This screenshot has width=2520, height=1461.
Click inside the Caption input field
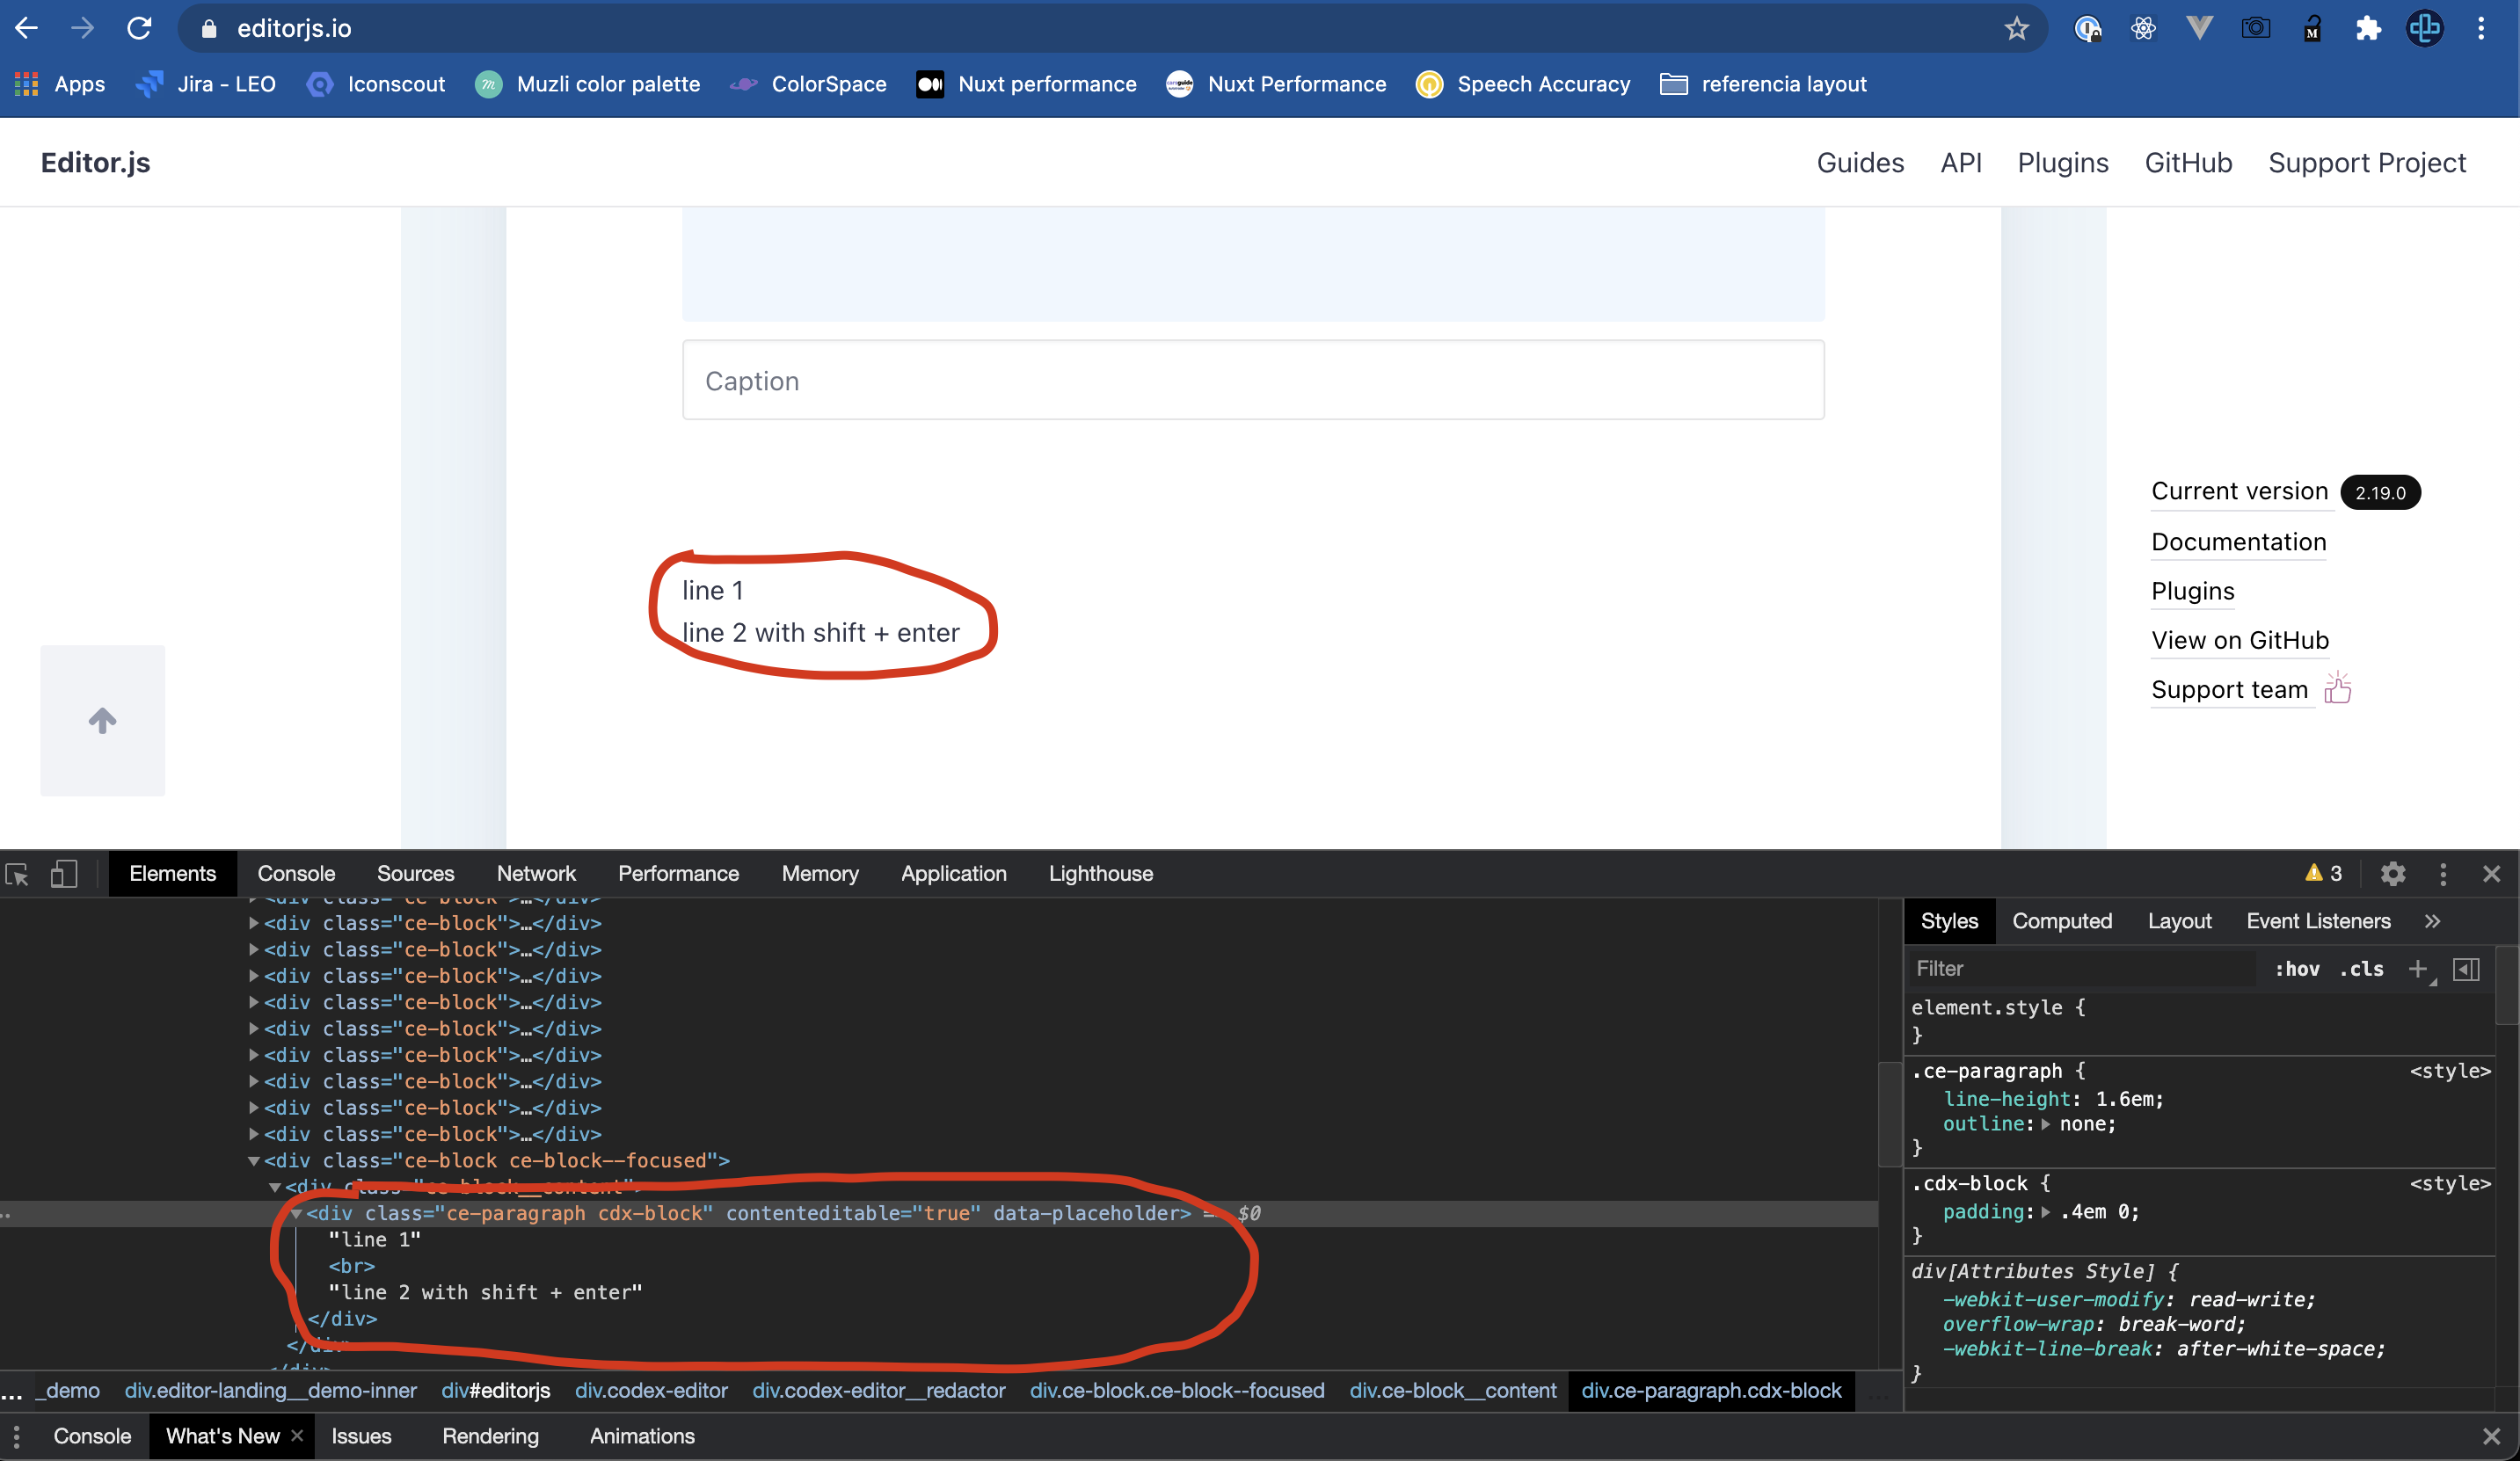pyautogui.click(x=1250, y=380)
